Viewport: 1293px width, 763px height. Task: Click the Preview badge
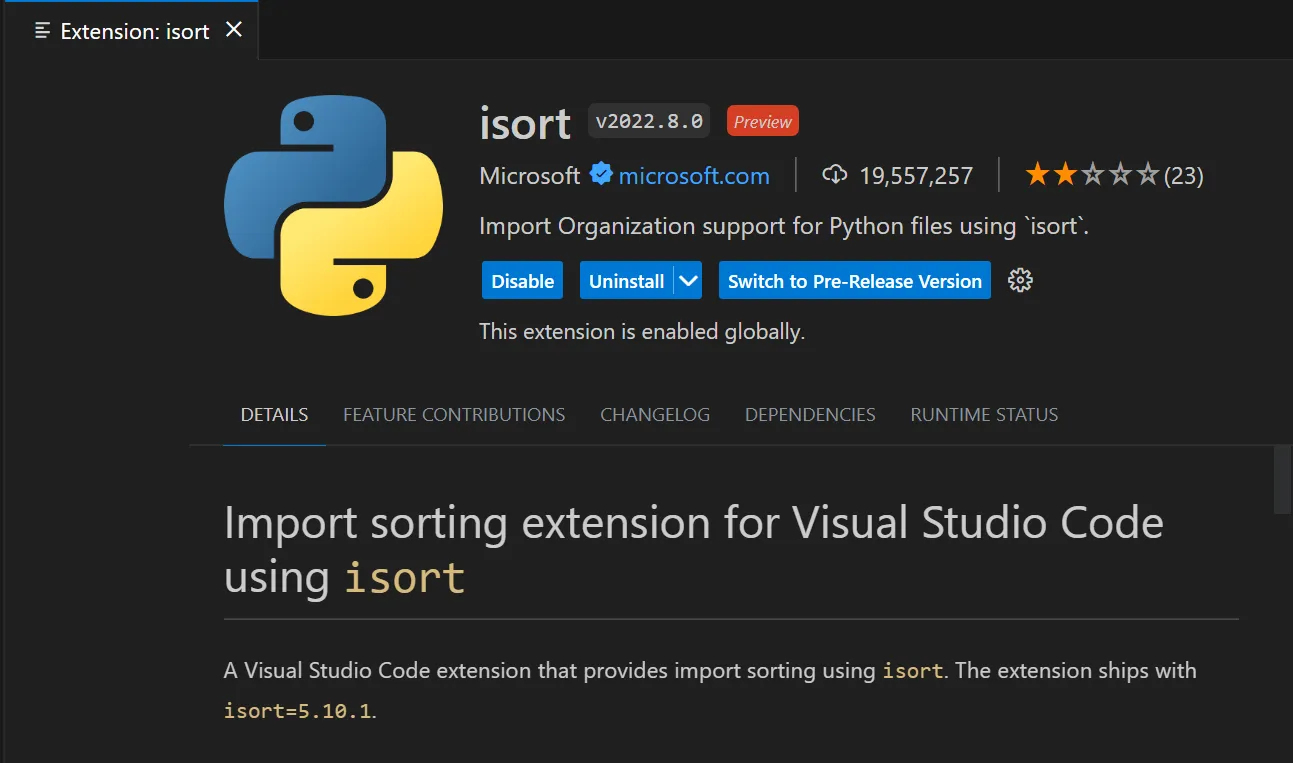coord(762,120)
